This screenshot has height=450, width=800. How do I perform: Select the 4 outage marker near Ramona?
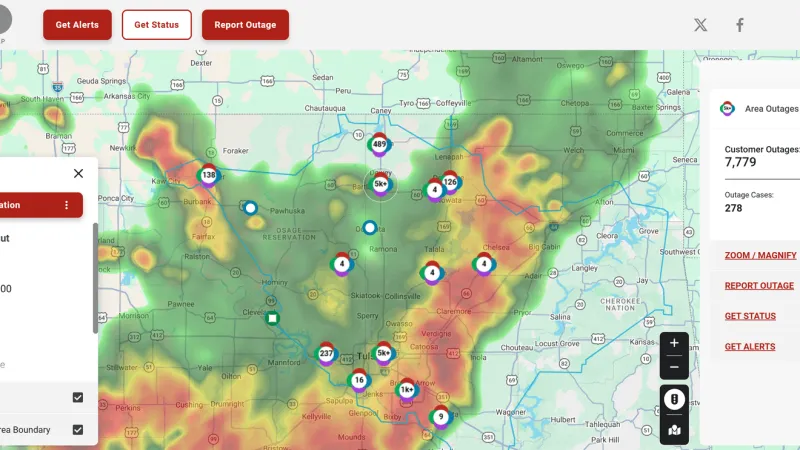[x=342, y=264]
